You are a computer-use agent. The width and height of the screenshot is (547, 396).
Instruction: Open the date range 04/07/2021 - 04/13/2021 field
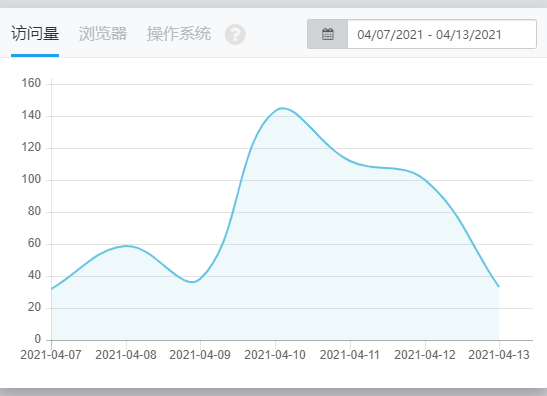[442, 34]
